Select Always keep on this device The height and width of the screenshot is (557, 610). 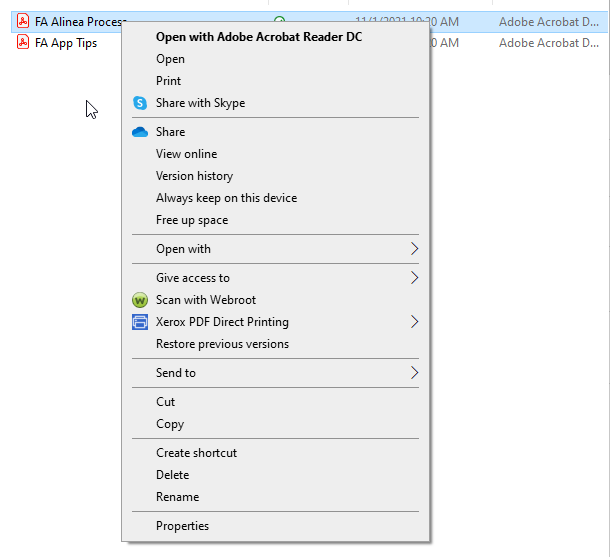[275, 198]
